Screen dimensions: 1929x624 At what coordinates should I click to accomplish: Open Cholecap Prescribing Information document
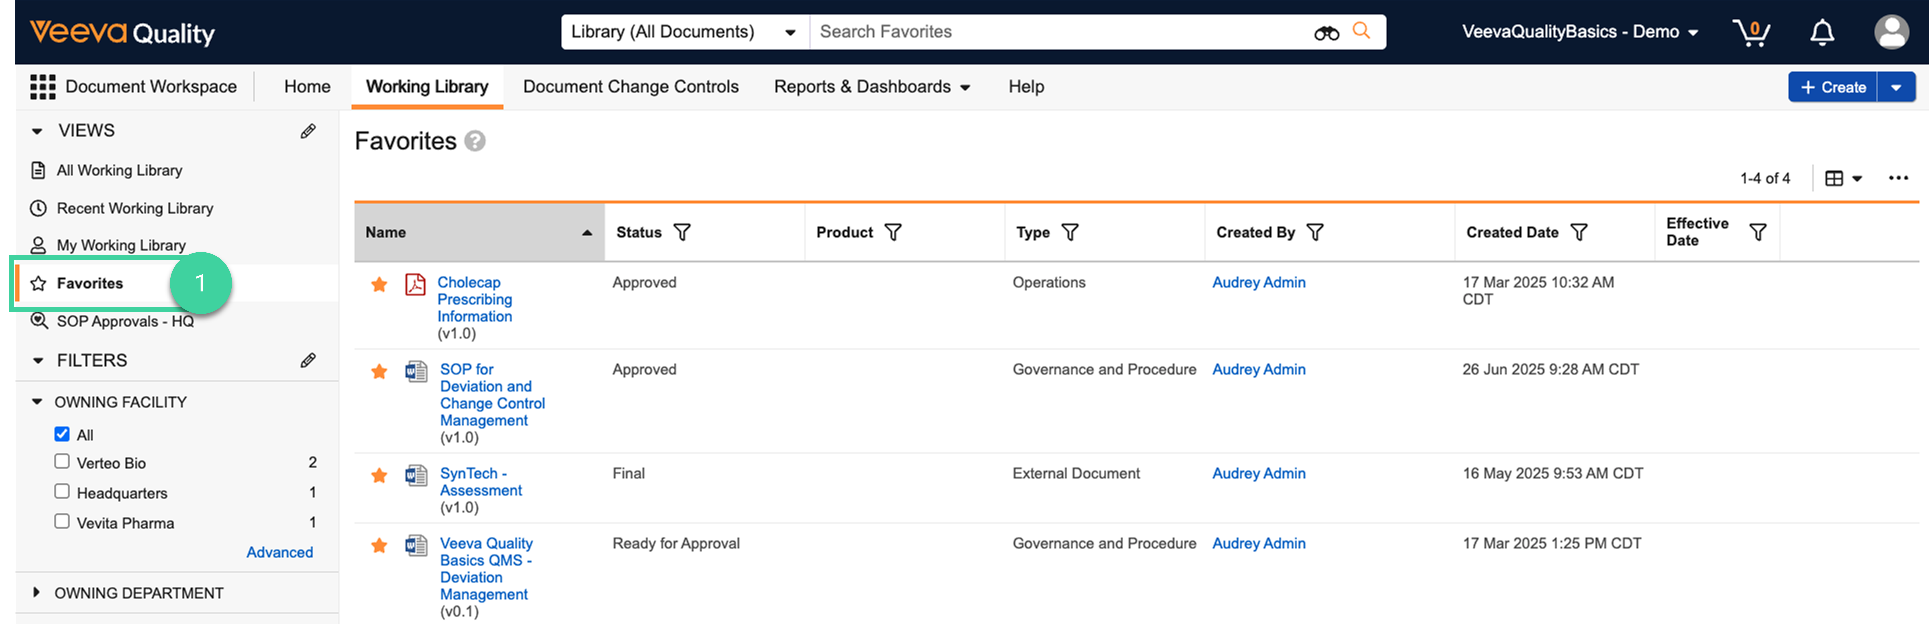tap(475, 299)
